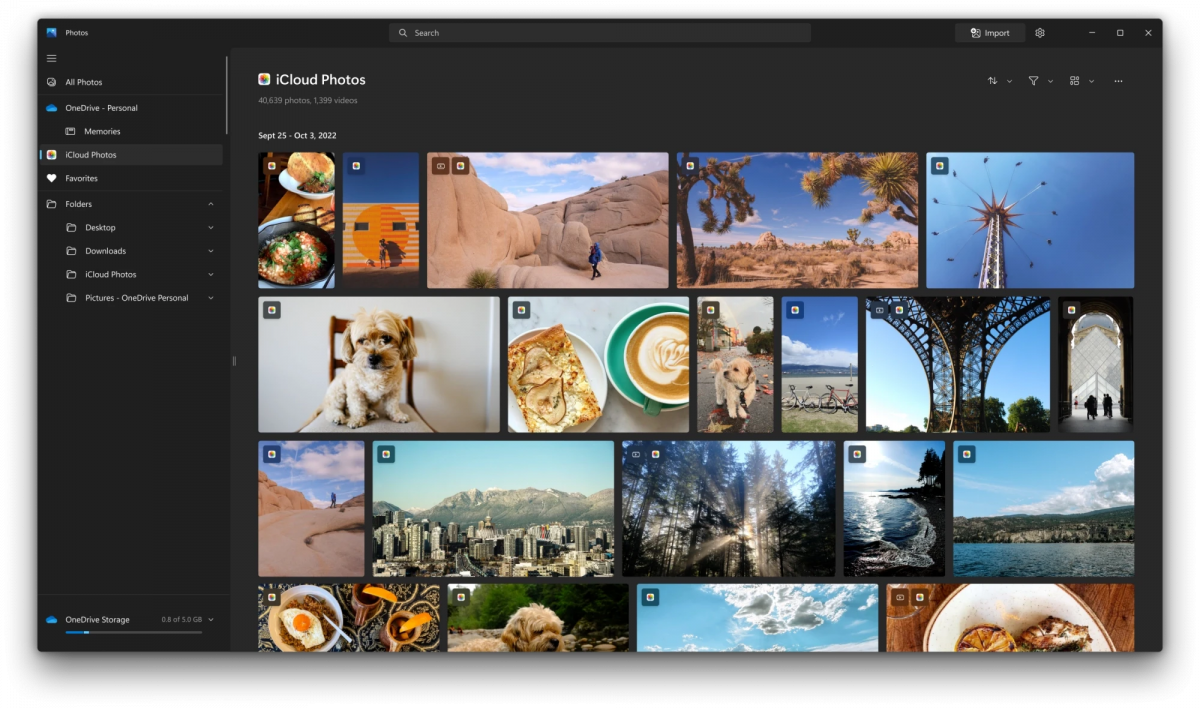Open the food dishes photo in first row

[296, 220]
